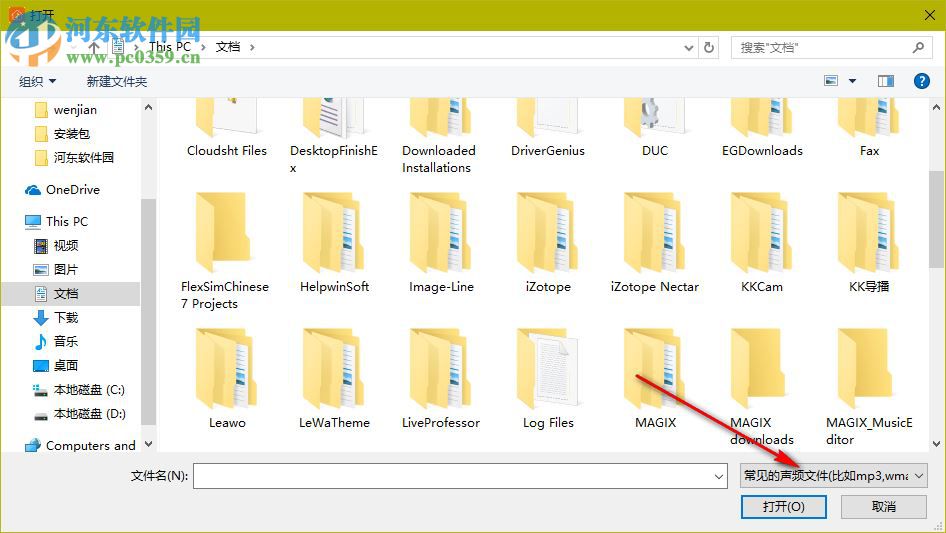Click file list scroll up arrow

(936, 107)
